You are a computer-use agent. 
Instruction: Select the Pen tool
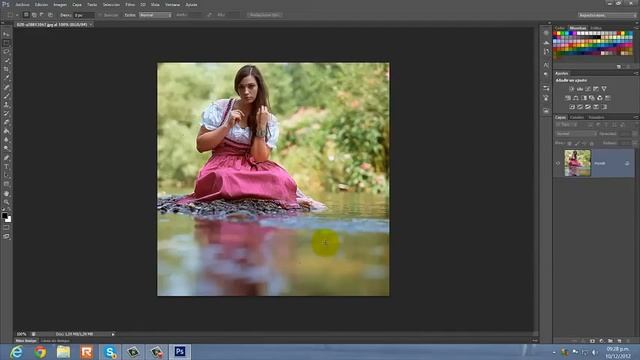click(x=6, y=158)
